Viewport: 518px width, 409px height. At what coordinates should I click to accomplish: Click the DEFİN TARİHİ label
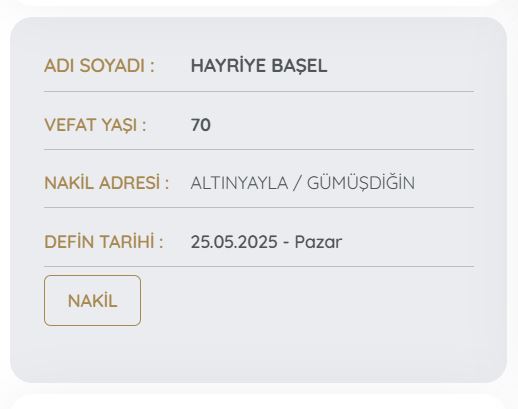[104, 241]
